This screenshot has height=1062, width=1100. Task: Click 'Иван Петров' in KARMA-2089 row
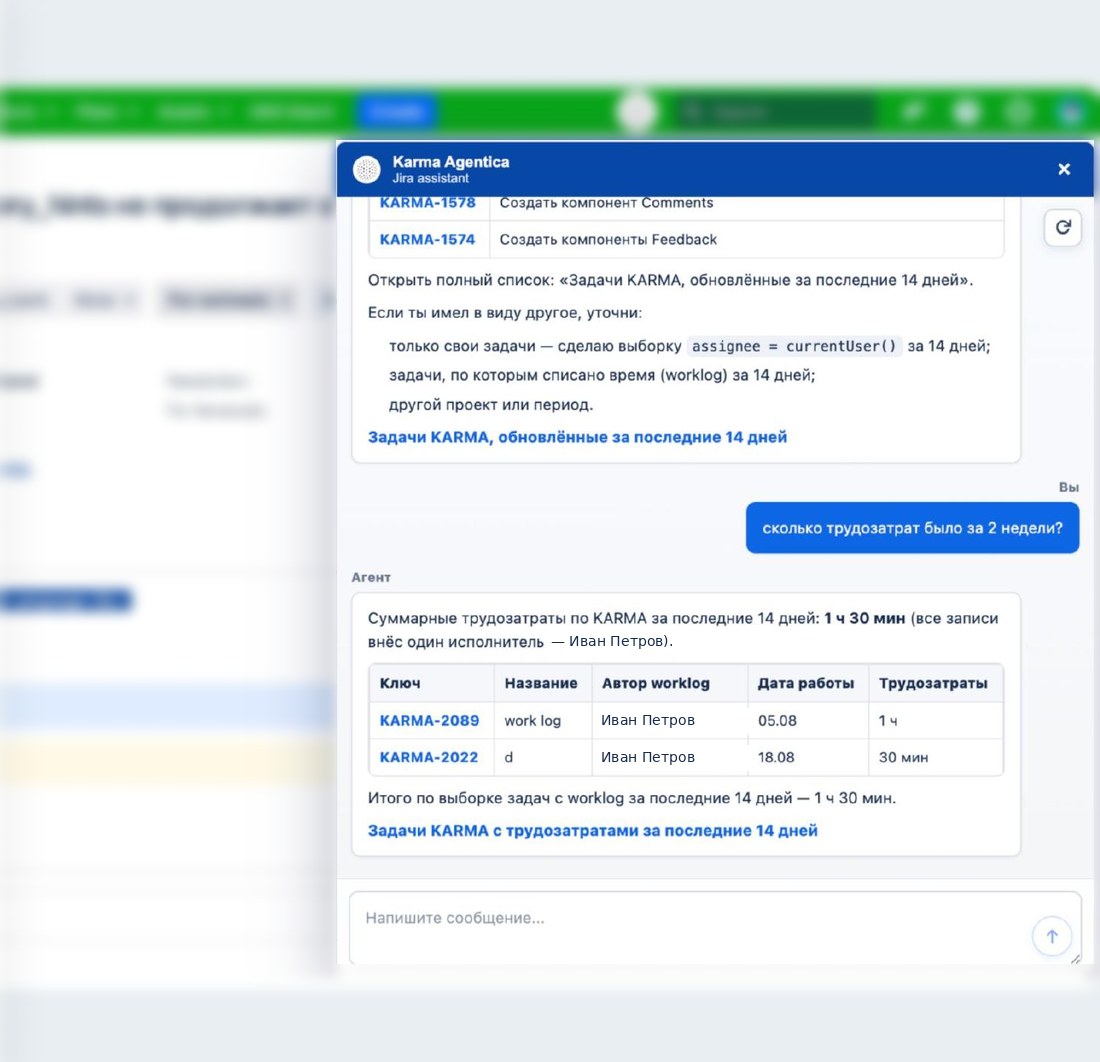pyautogui.click(x=648, y=720)
